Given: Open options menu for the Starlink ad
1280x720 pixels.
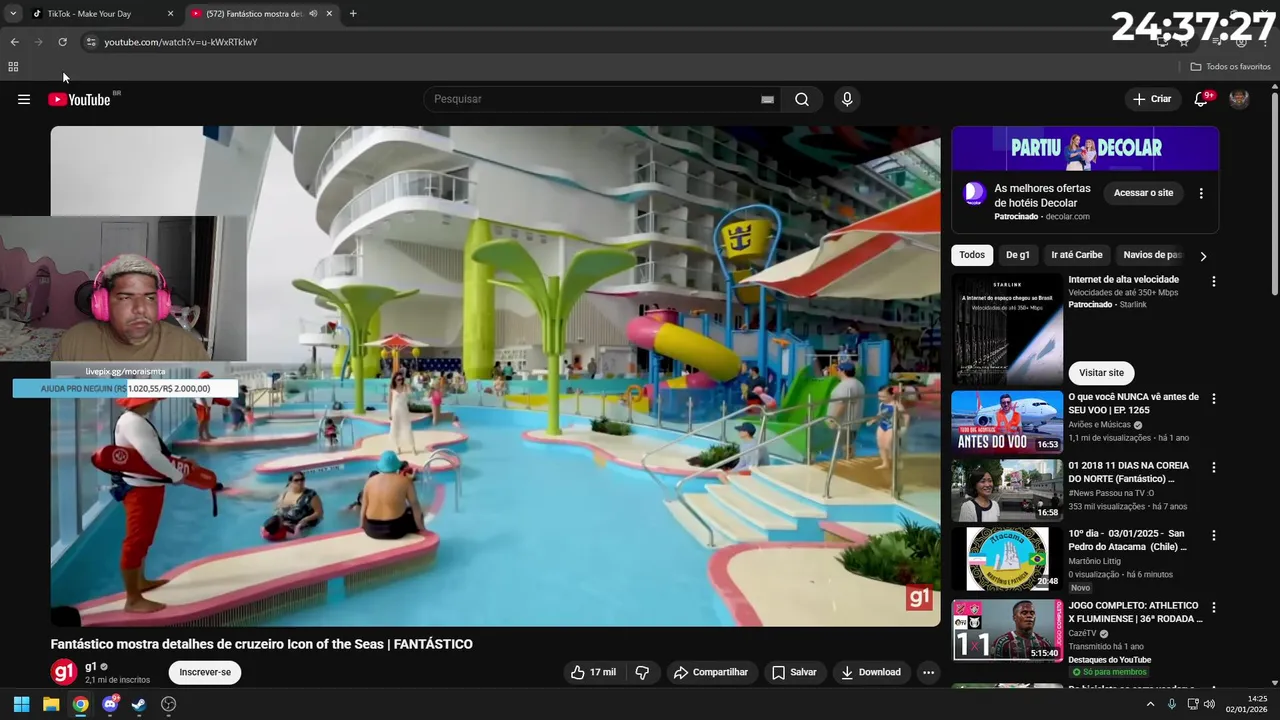Looking at the screenshot, I should (1213, 282).
